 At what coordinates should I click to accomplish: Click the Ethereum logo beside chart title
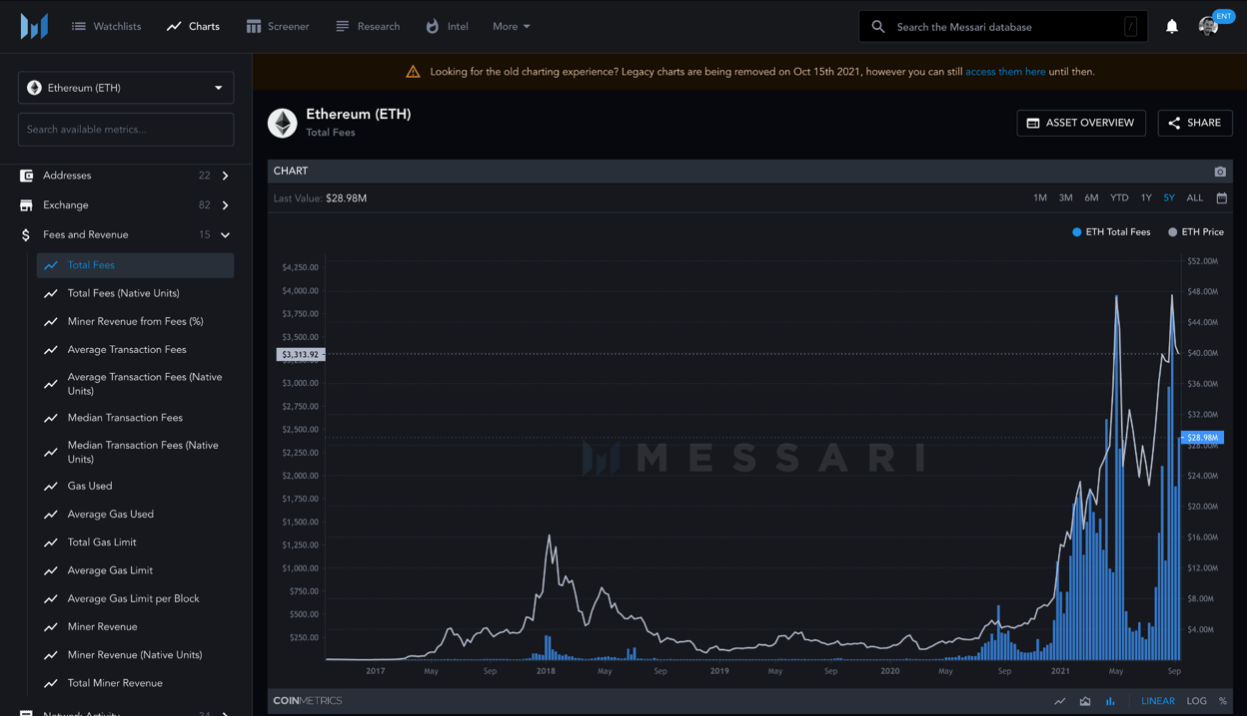coord(283,123)
